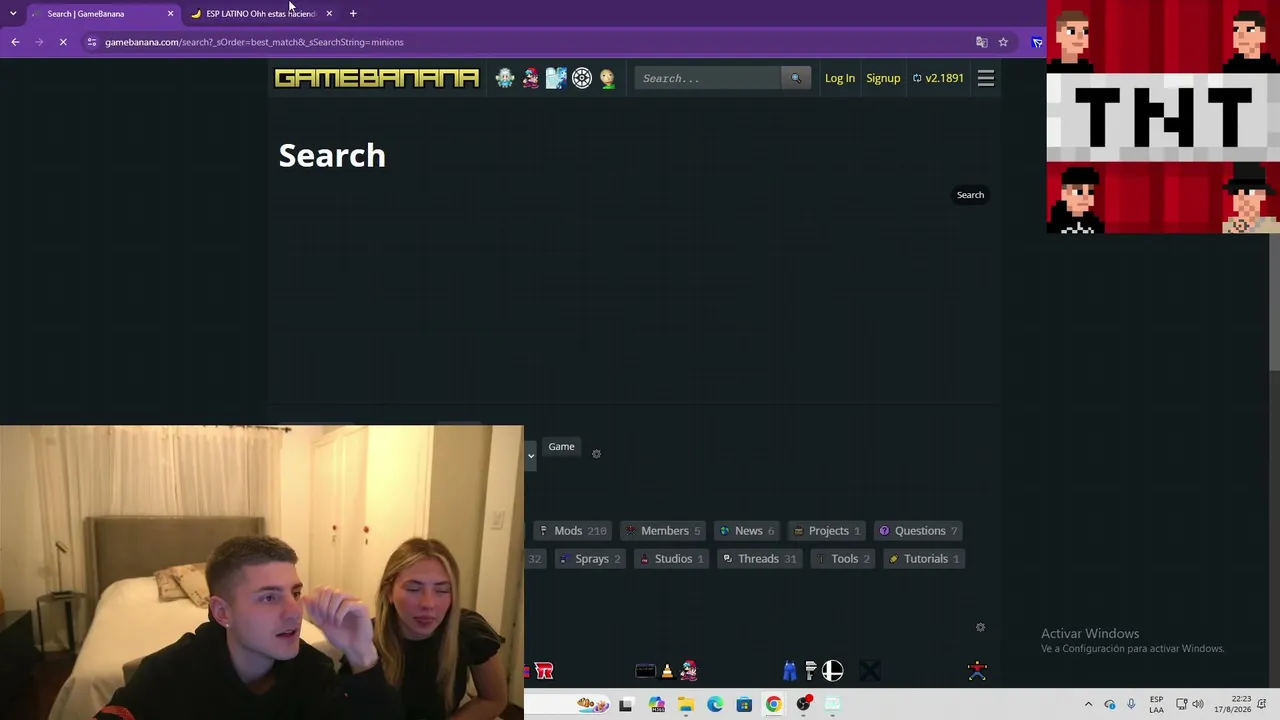This screenshot has height=720, width=1280.
Task: Click the magnifying glass search button
Action: [796, 78]
